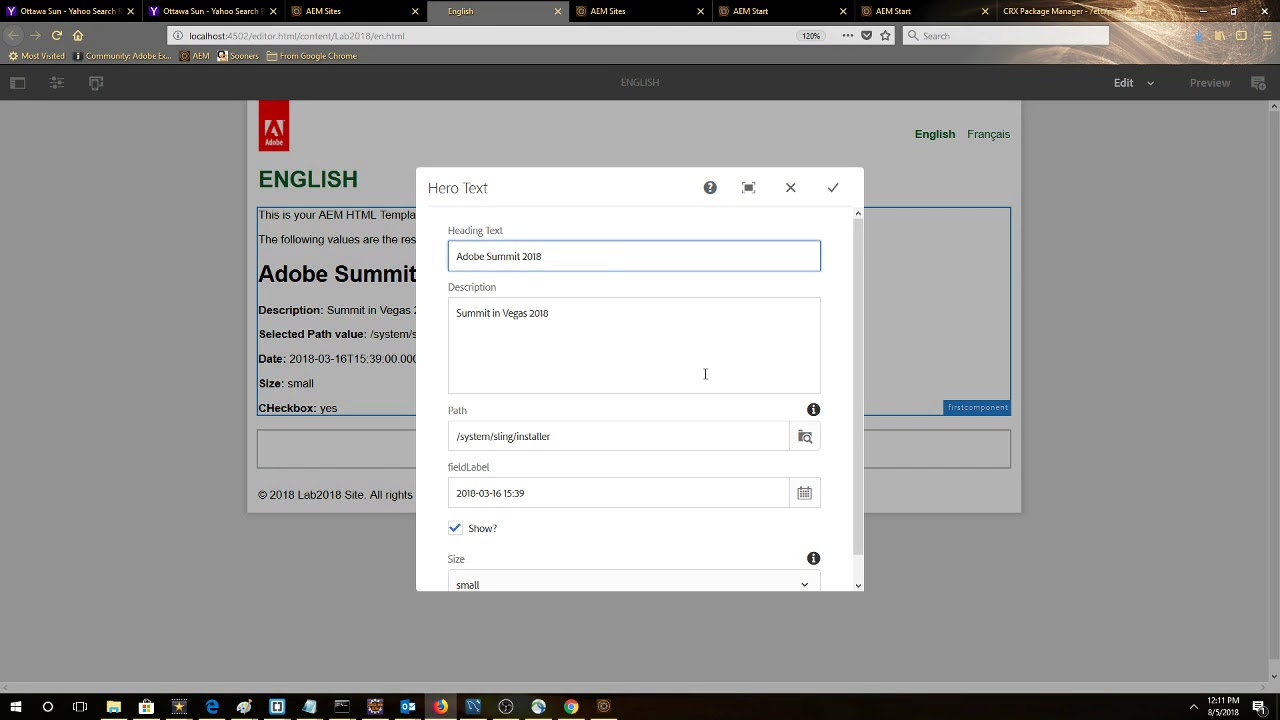Switch page language to Français

(x=988, y=134)
